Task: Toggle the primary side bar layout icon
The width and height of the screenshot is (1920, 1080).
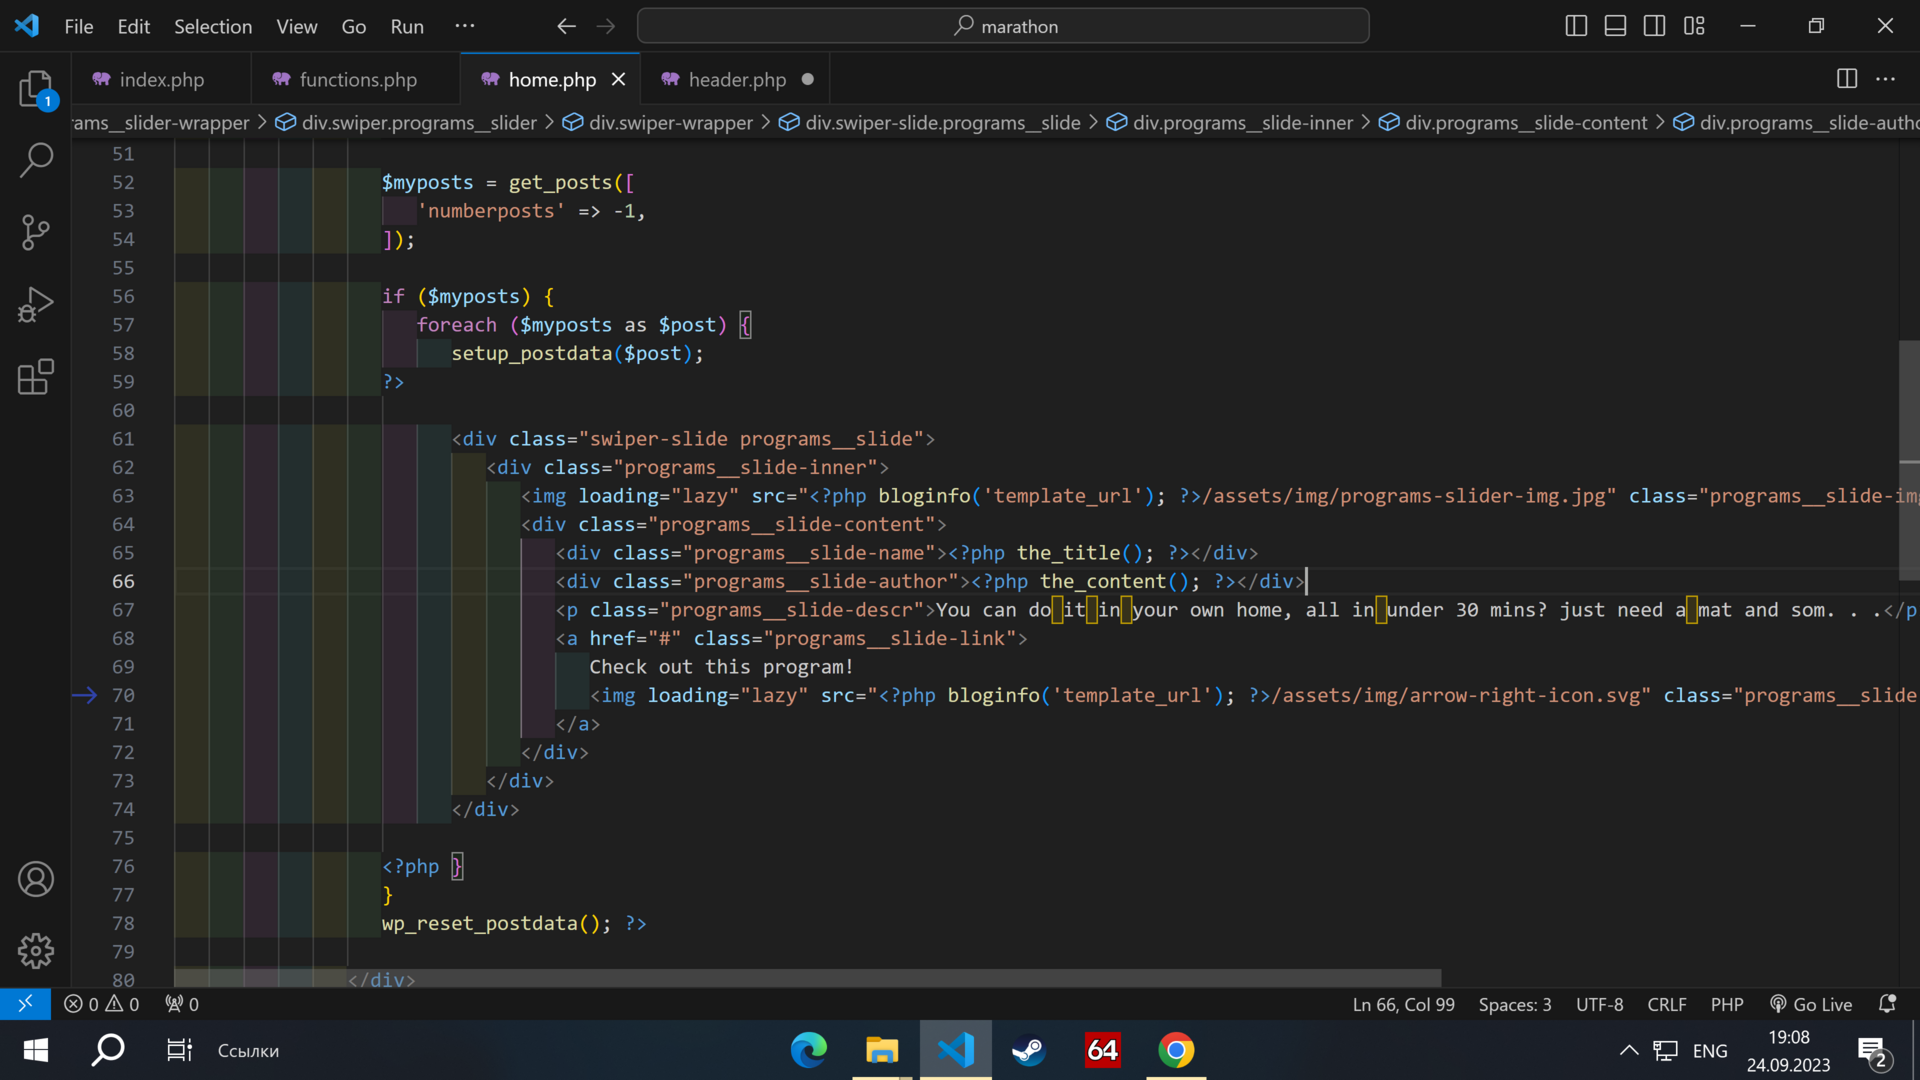Action: pyautogui.click(x=1576, y=26)
